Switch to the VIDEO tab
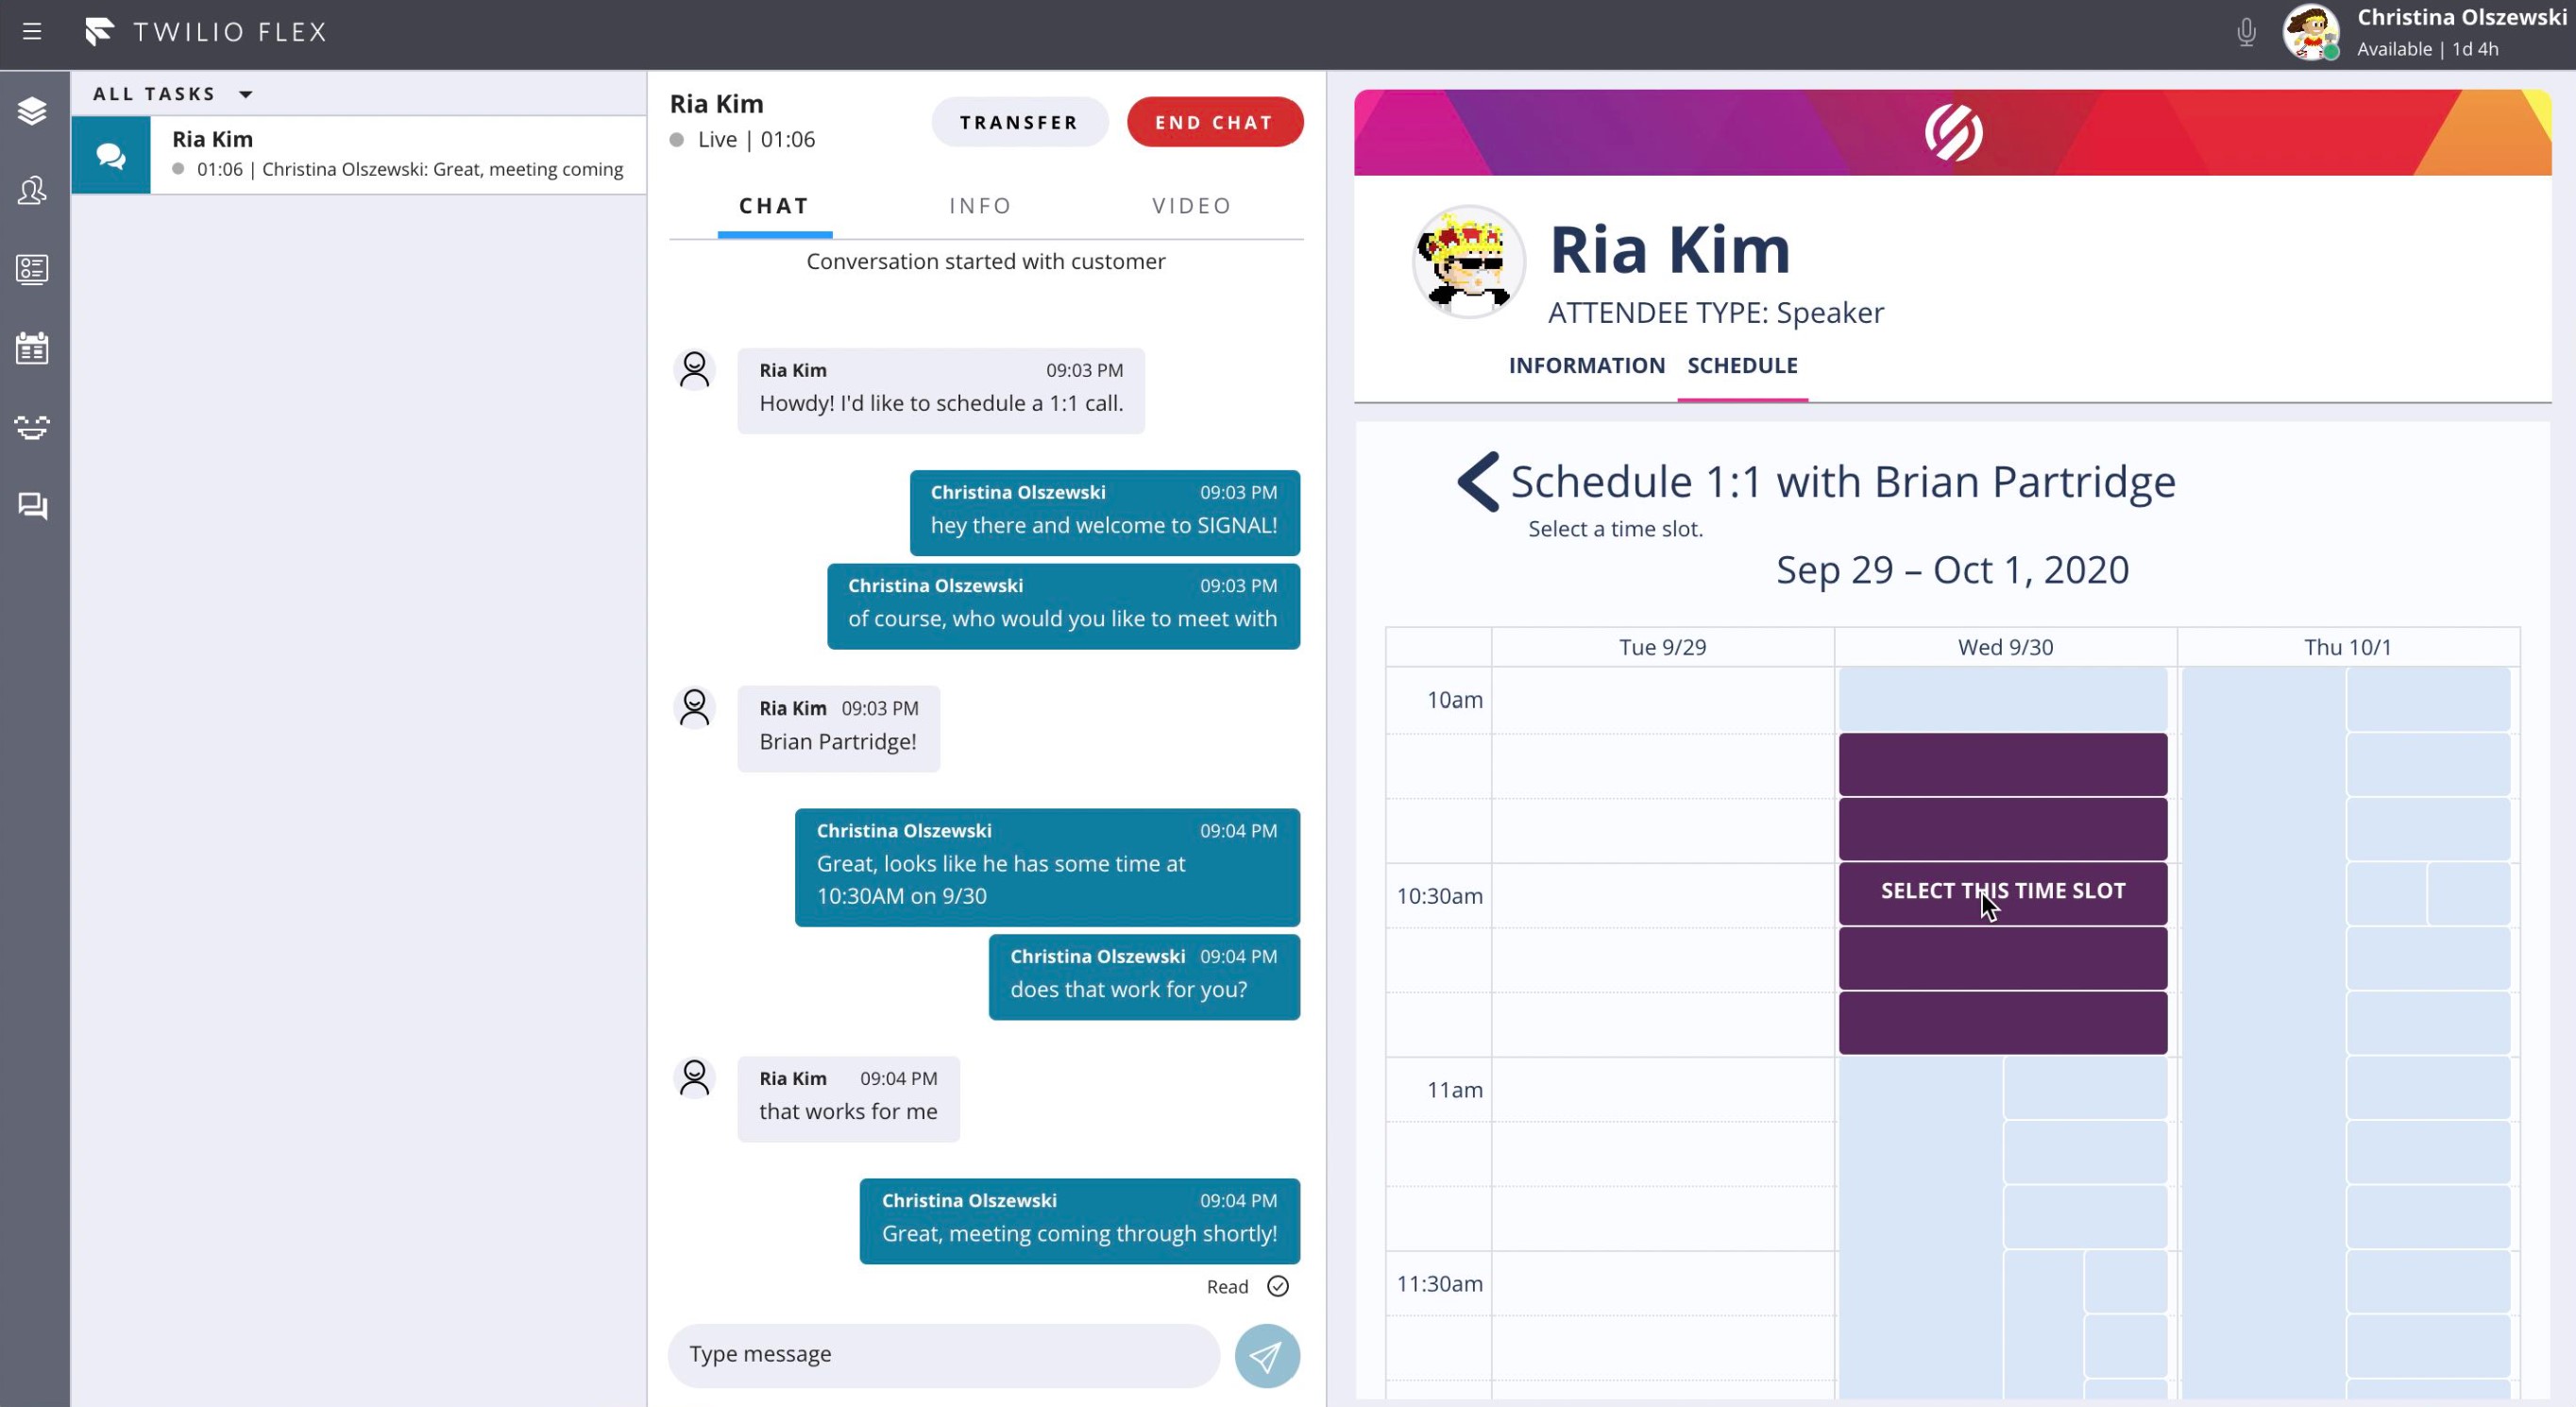Viewport: 2576px width, 1407px height. 1192,205
